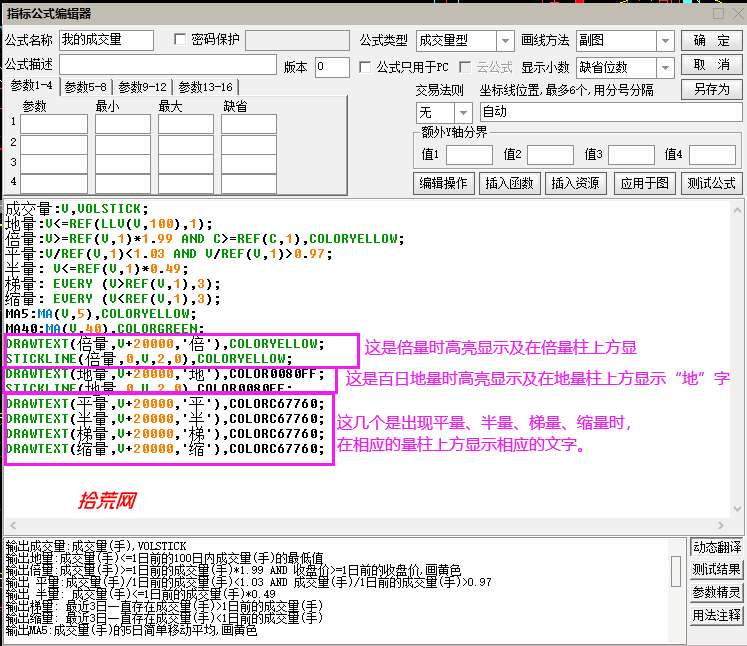Click the code line defining 半量
Screen dimensions: 747x646
pos(97,269)
